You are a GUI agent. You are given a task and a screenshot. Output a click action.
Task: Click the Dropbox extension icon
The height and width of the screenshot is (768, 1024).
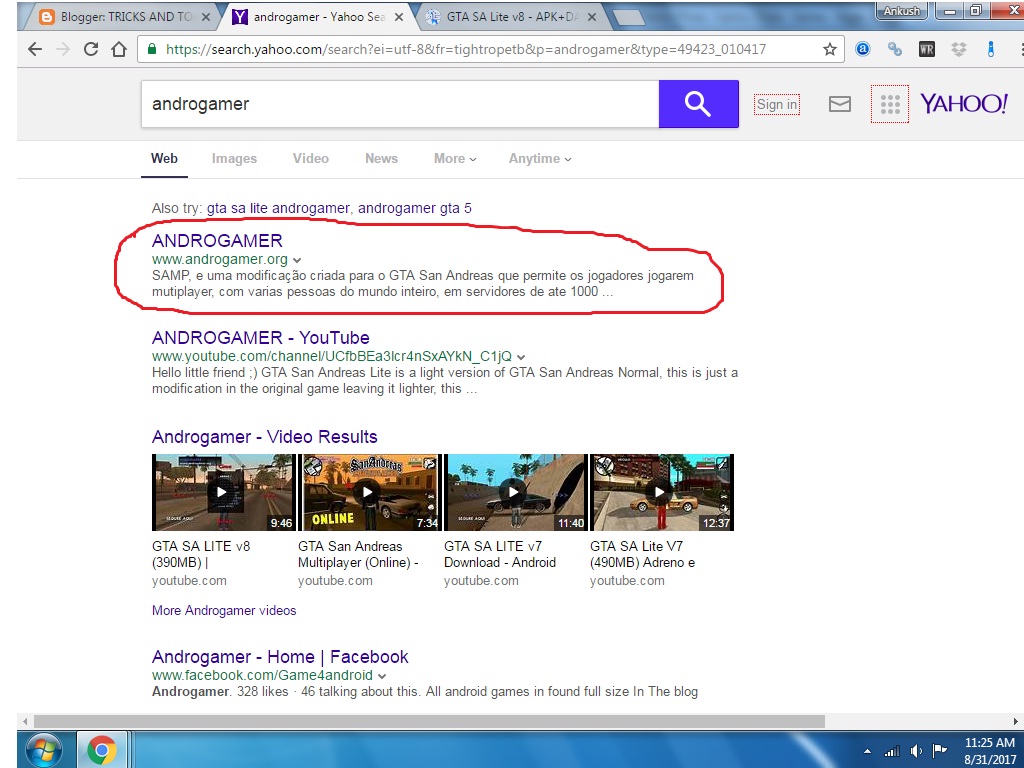(x=958, y=49)
